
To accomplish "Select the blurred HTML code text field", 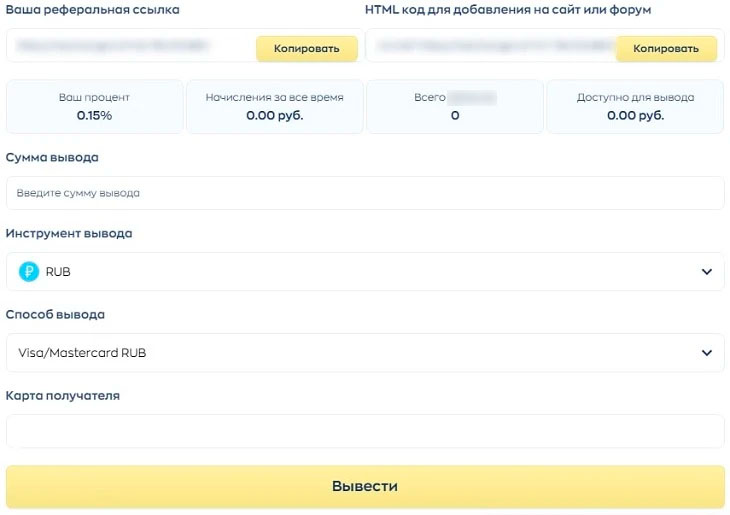I will [490, 46].
